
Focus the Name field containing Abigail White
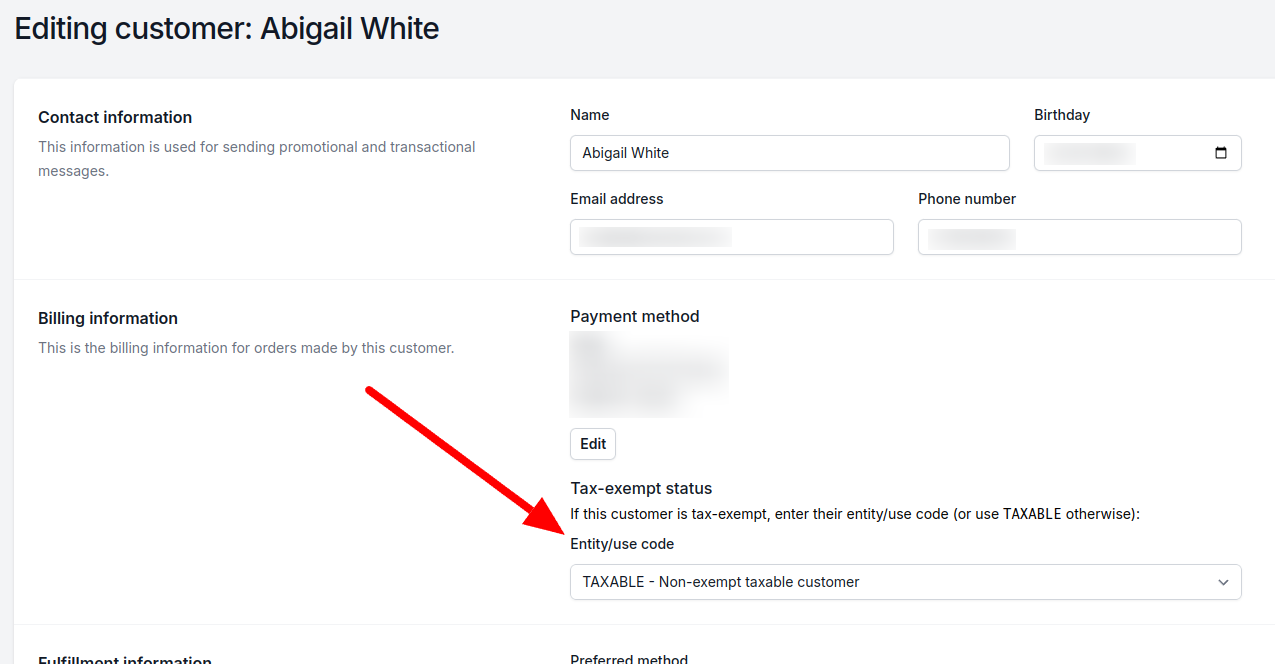point(789,153)
